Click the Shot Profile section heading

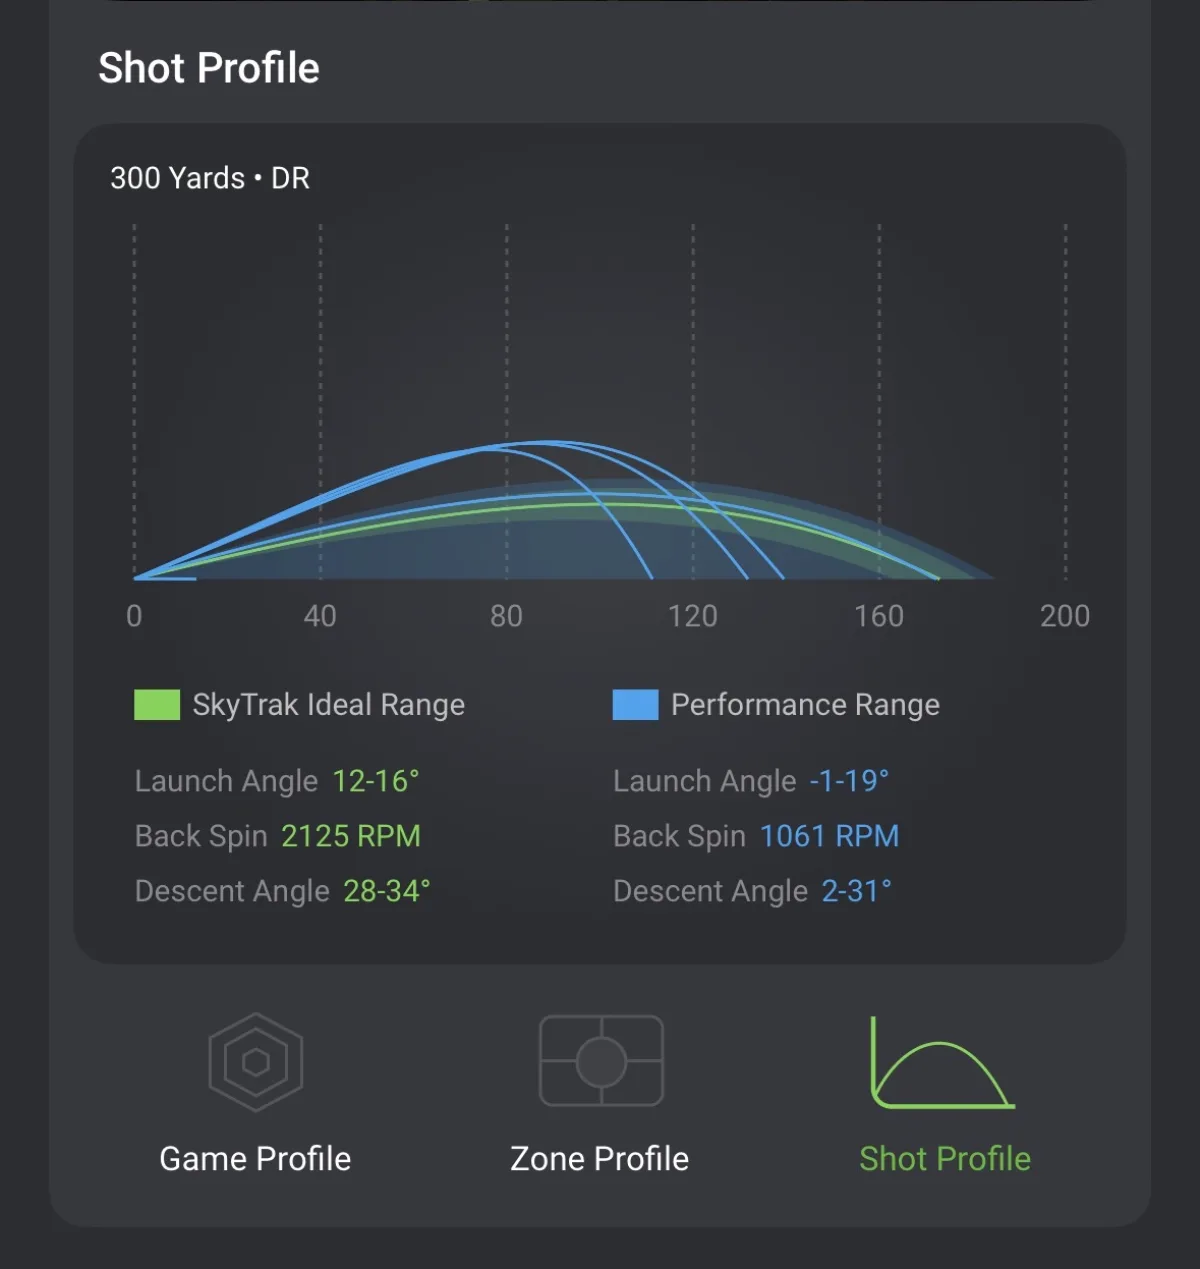(x=209, y=68)
